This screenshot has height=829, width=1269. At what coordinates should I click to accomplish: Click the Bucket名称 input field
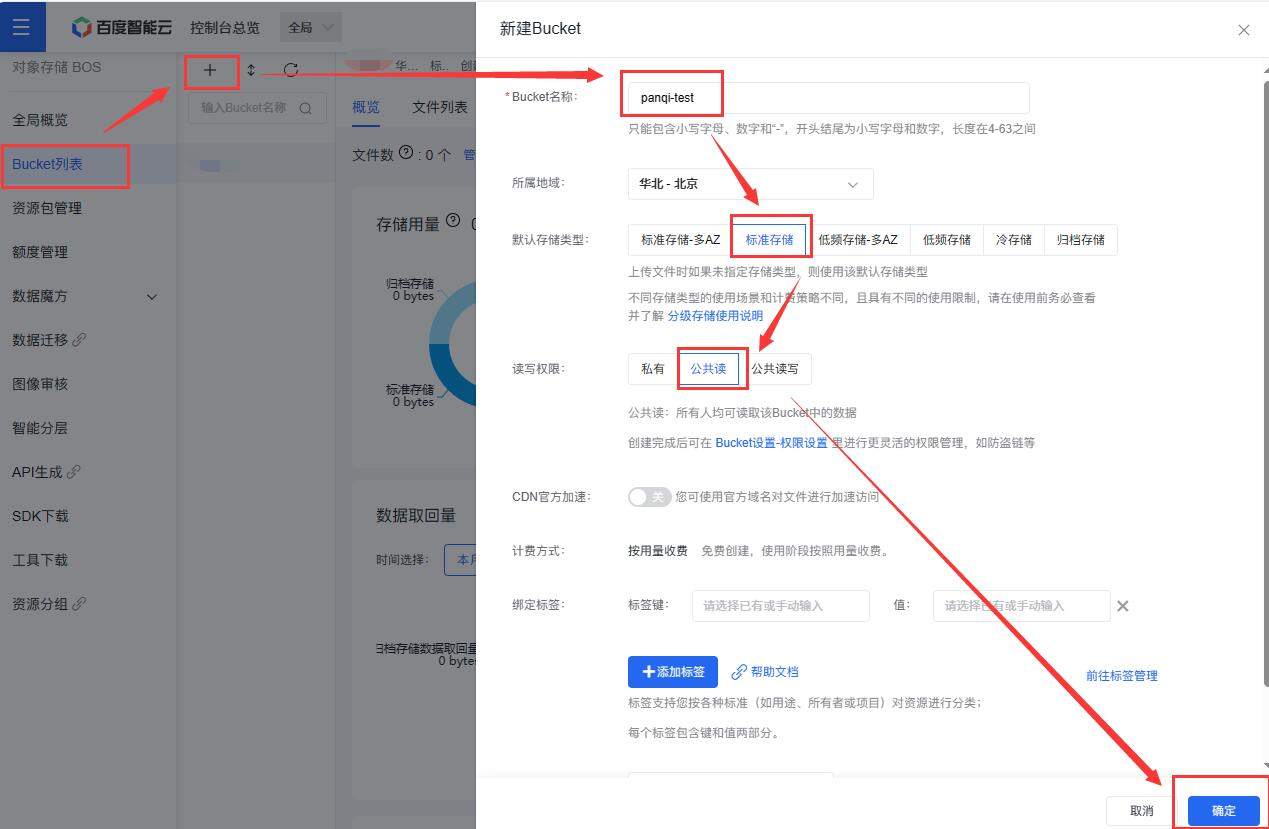[x=828, y=98]
